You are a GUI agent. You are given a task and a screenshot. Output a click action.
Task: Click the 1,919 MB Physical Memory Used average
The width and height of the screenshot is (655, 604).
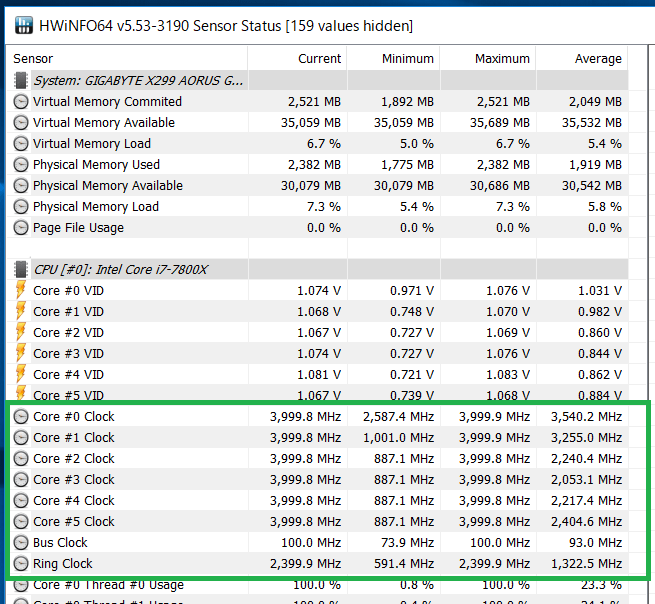(x=595, y=165)
